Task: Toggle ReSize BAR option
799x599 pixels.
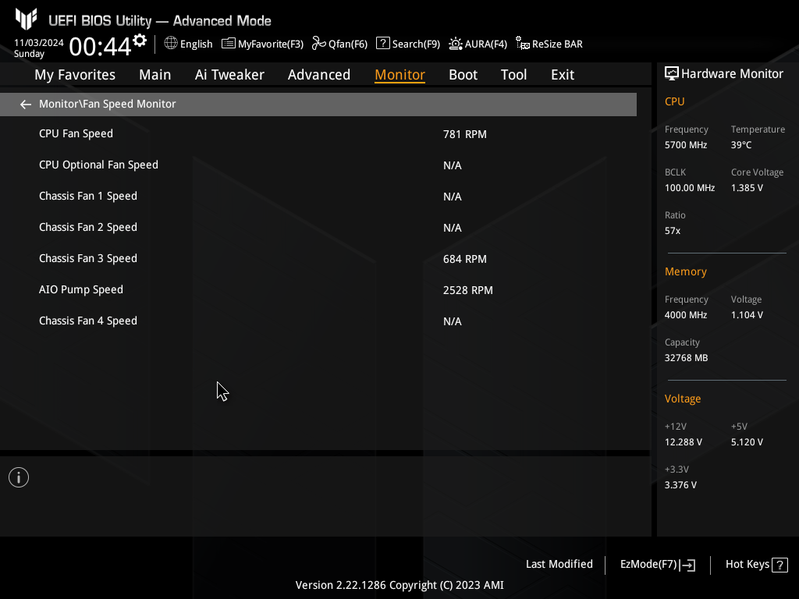Action: (x=549, y=44)
